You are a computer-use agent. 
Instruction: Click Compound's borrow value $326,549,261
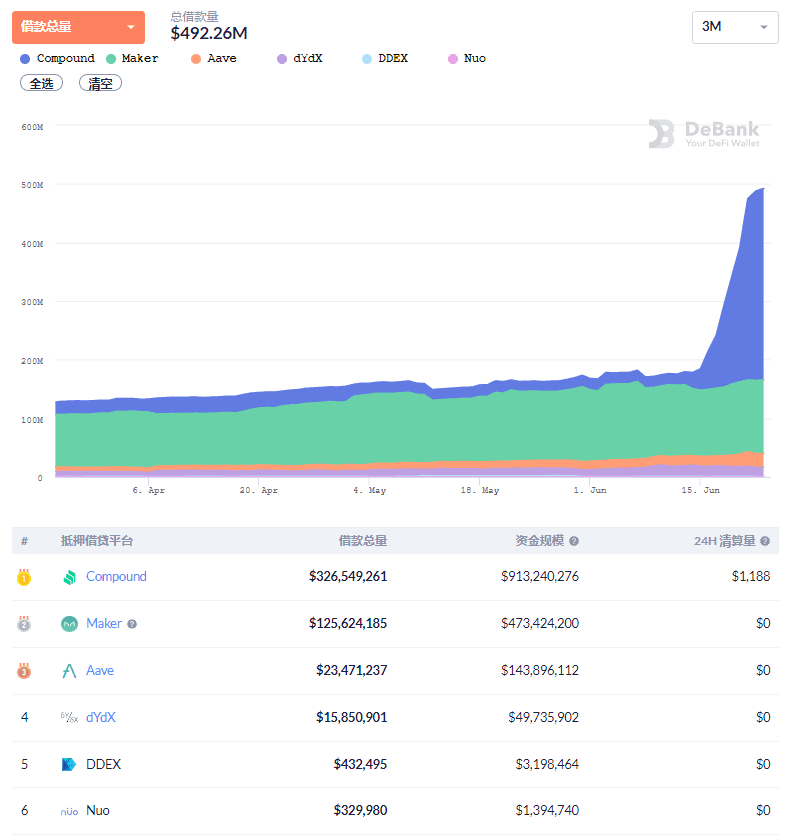coord(348,576)
